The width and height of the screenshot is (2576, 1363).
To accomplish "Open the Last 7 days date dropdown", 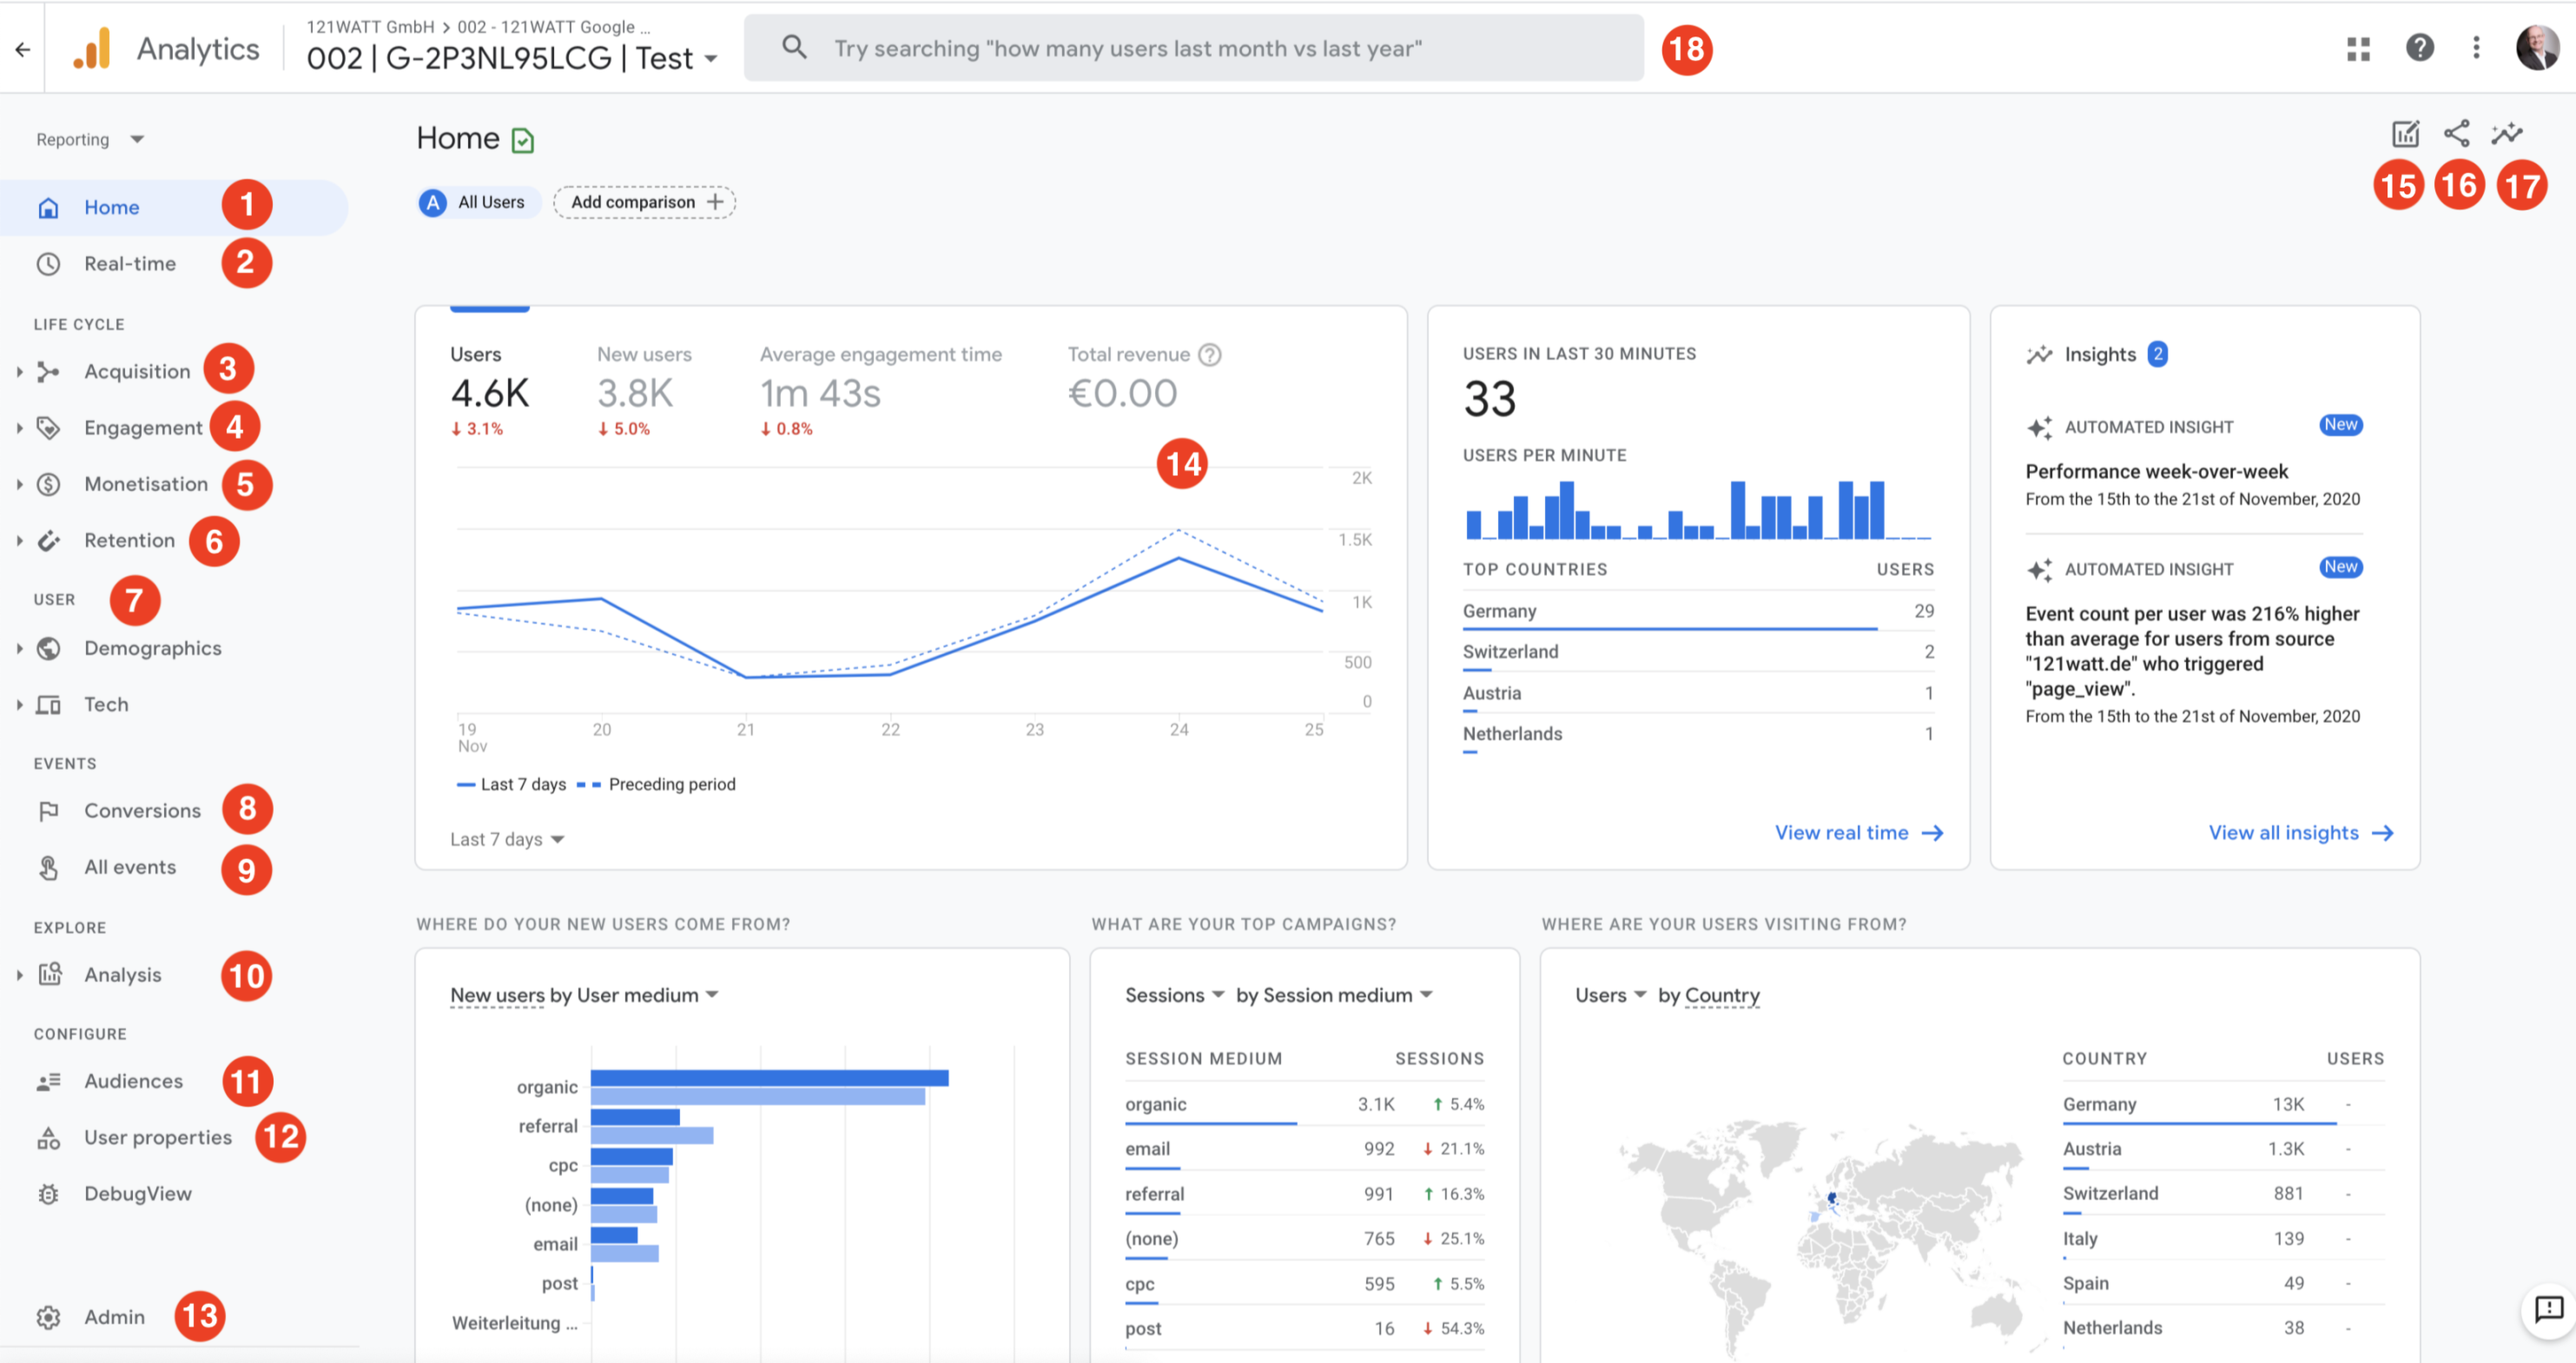I will 503,838.
